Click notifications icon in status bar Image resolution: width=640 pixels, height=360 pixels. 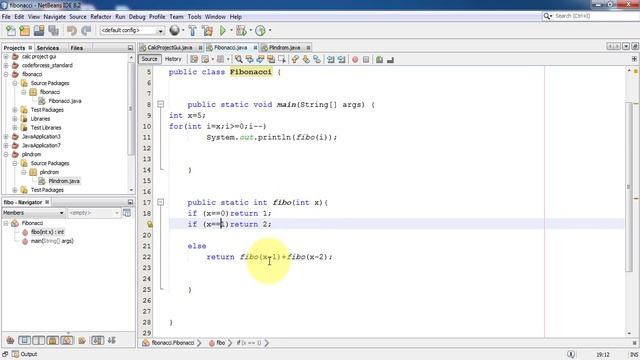[571, 354]
